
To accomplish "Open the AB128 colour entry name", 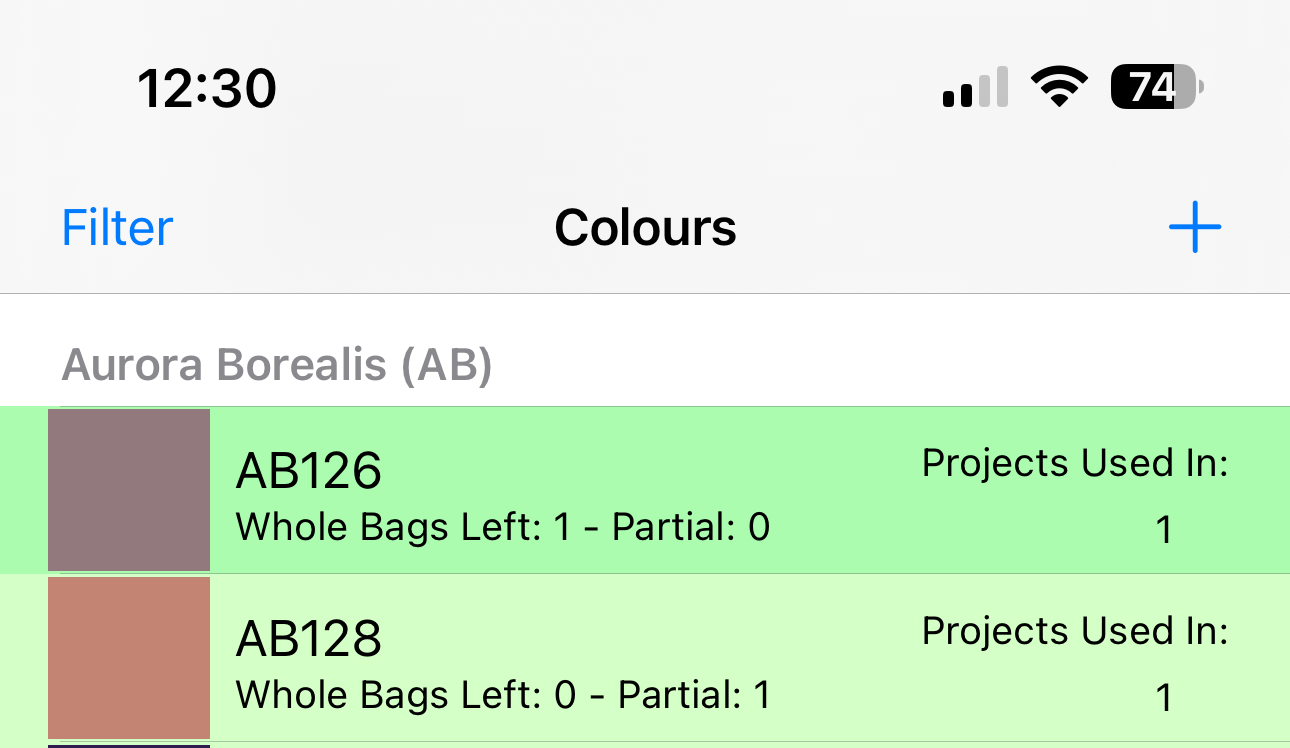I will (309, 638).
